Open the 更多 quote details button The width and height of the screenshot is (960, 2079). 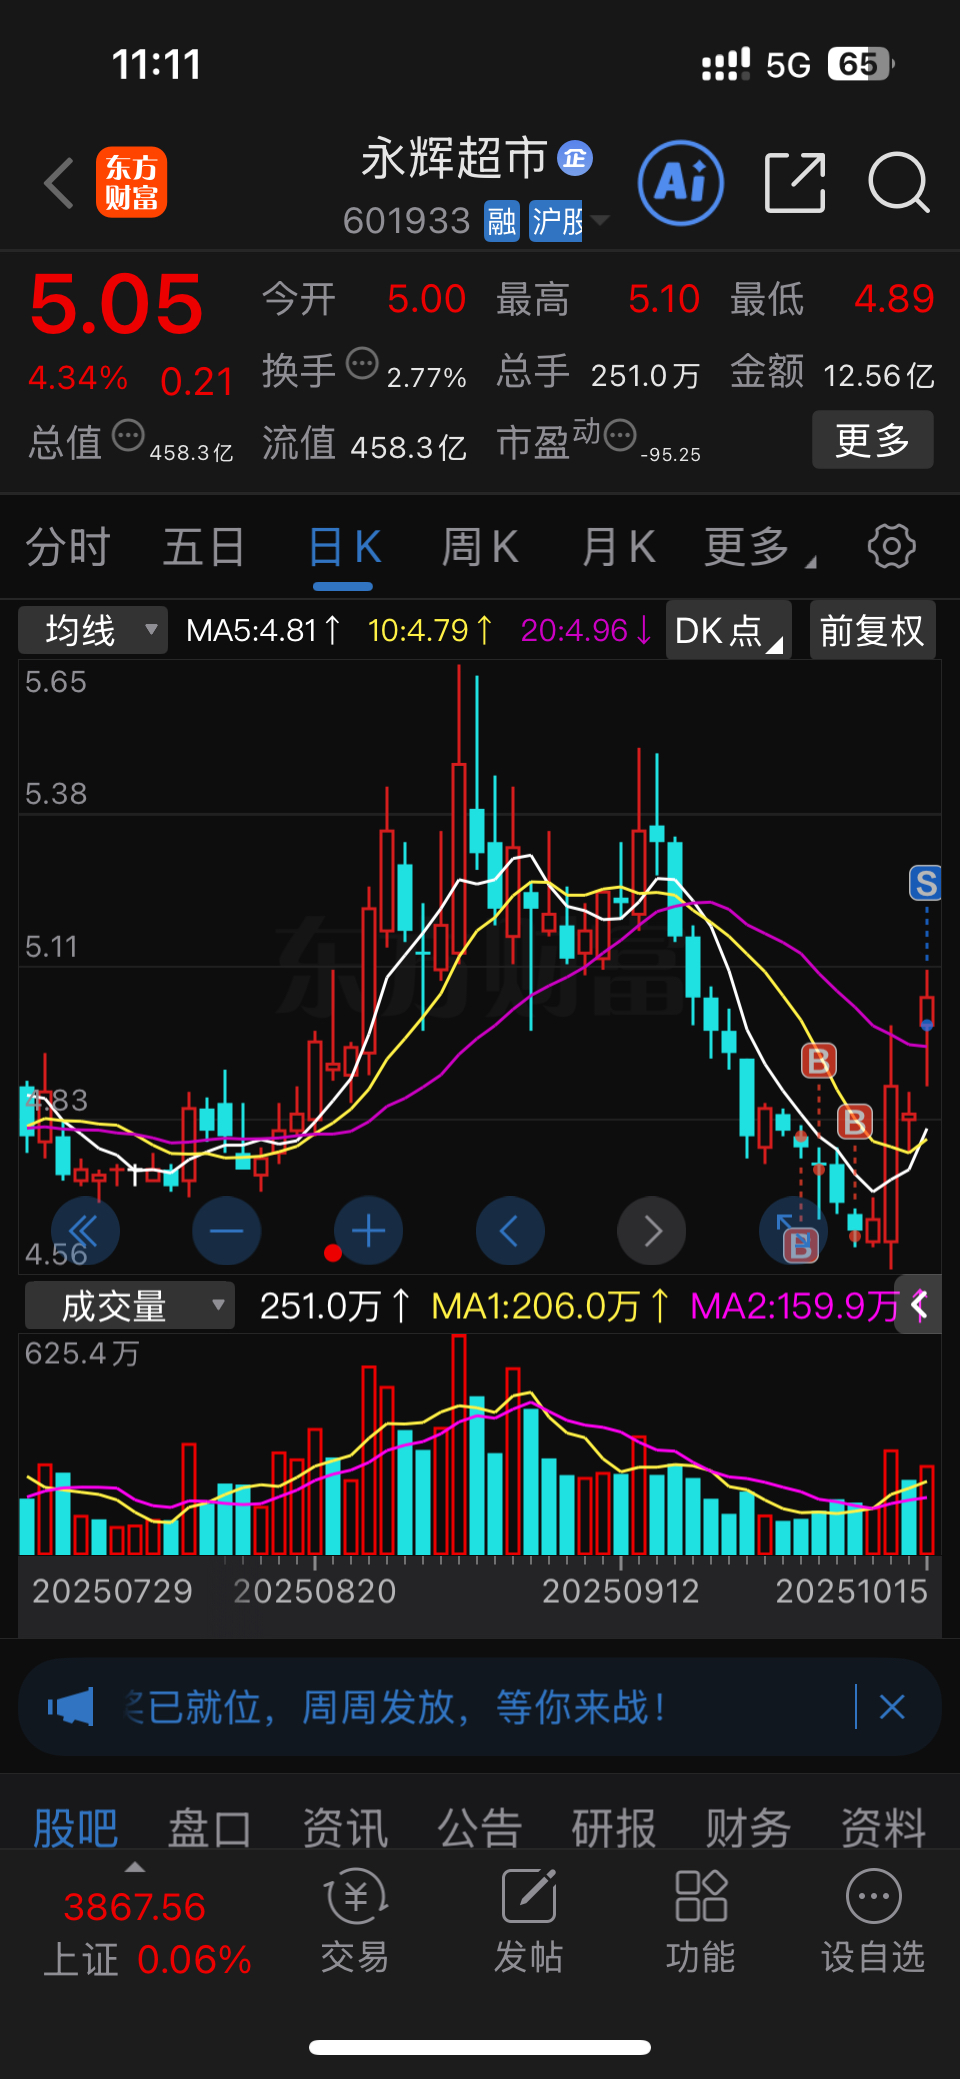point(872,440)
